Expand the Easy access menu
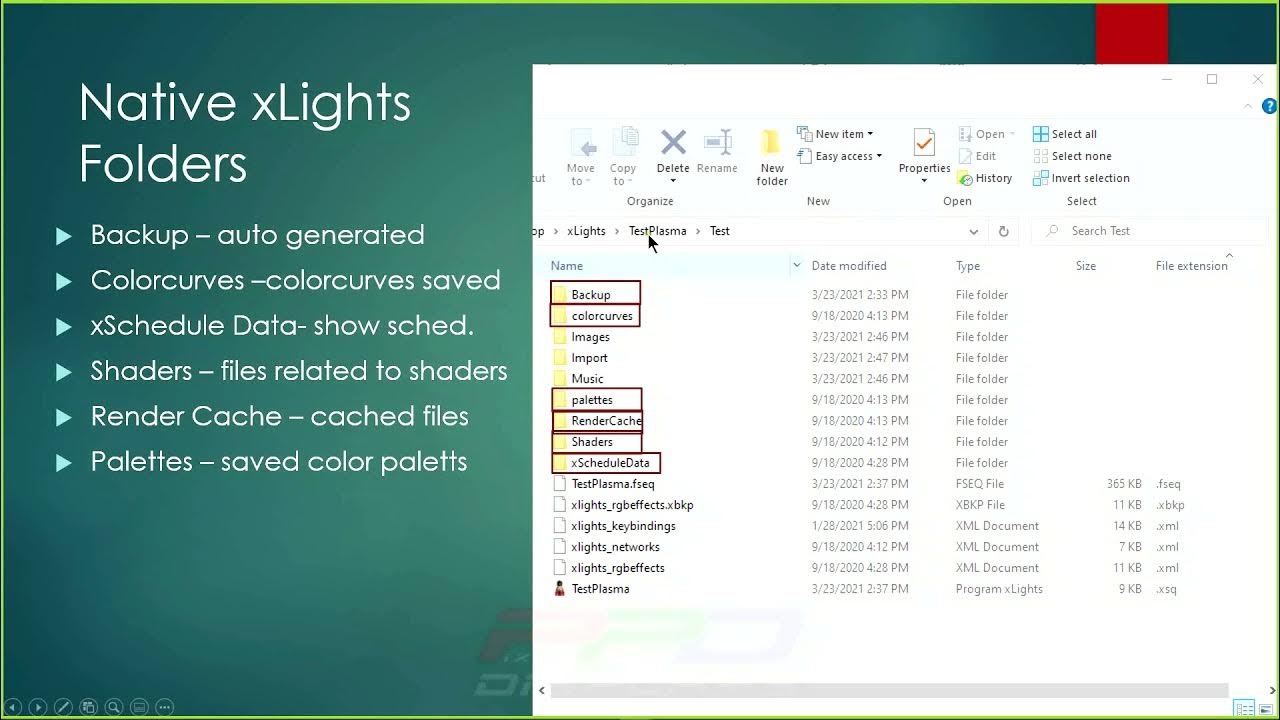 pyautogui.click(x=841, y=156)
